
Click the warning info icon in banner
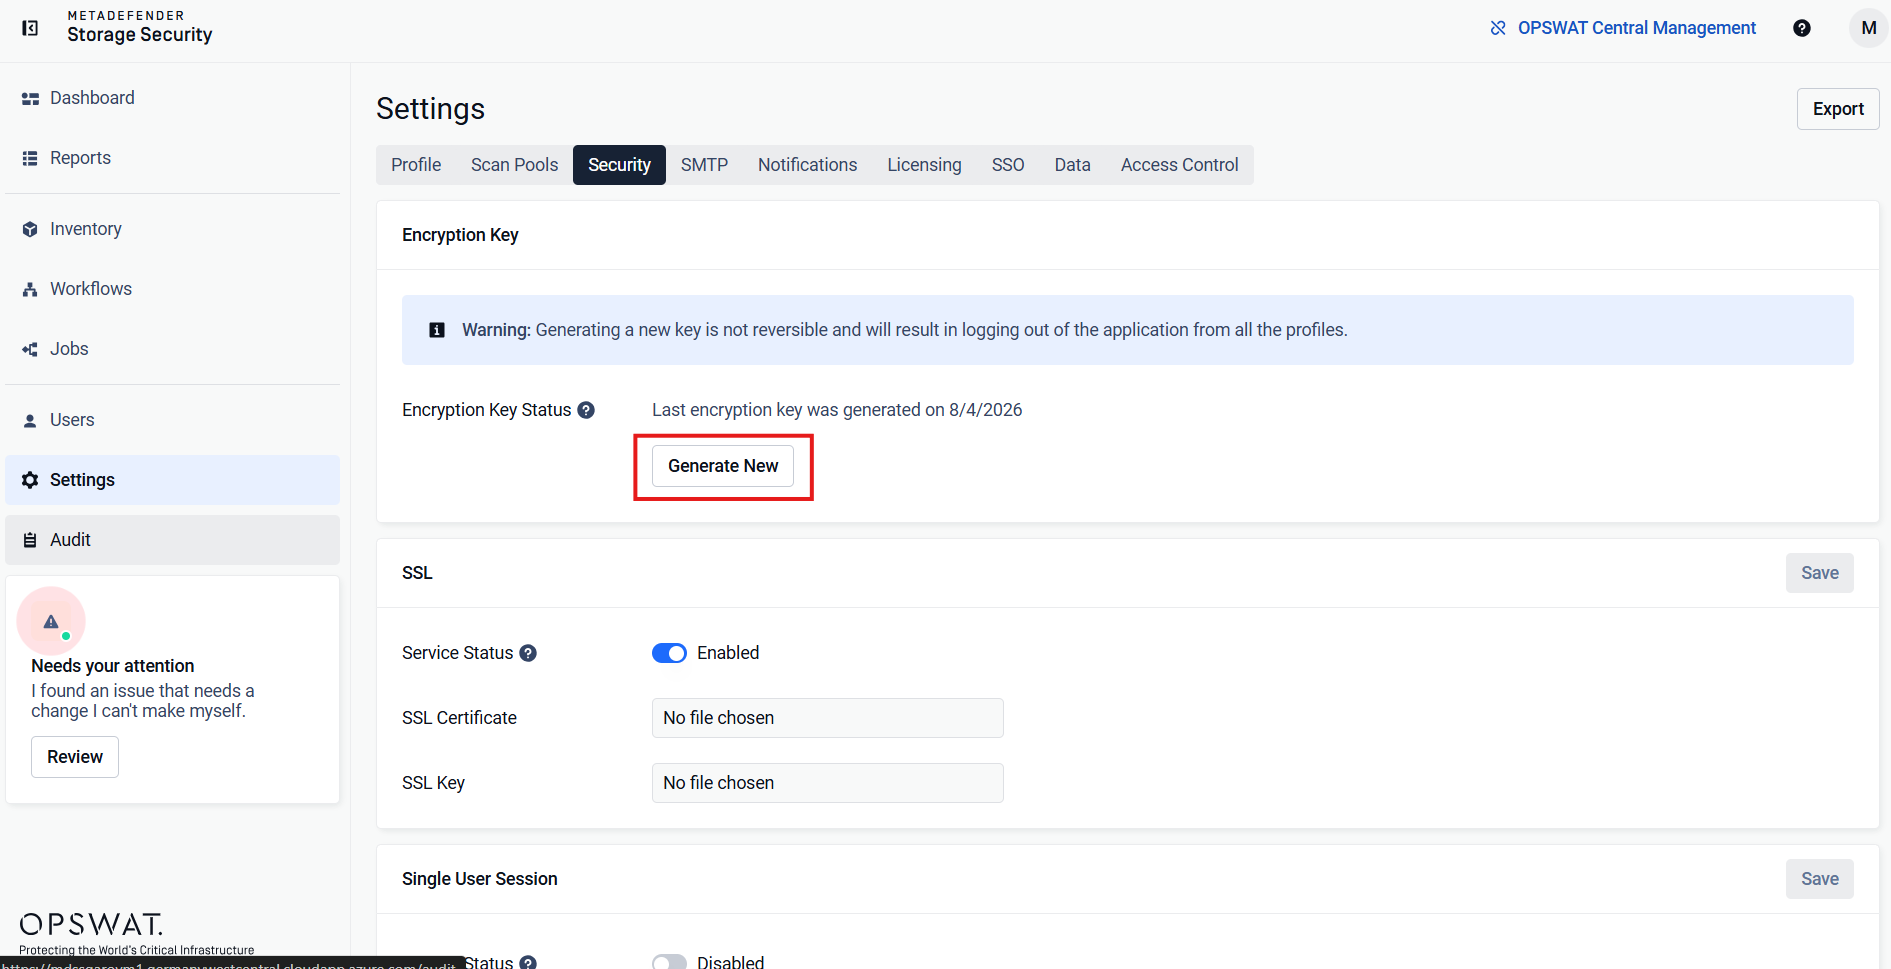coord(437,330)
